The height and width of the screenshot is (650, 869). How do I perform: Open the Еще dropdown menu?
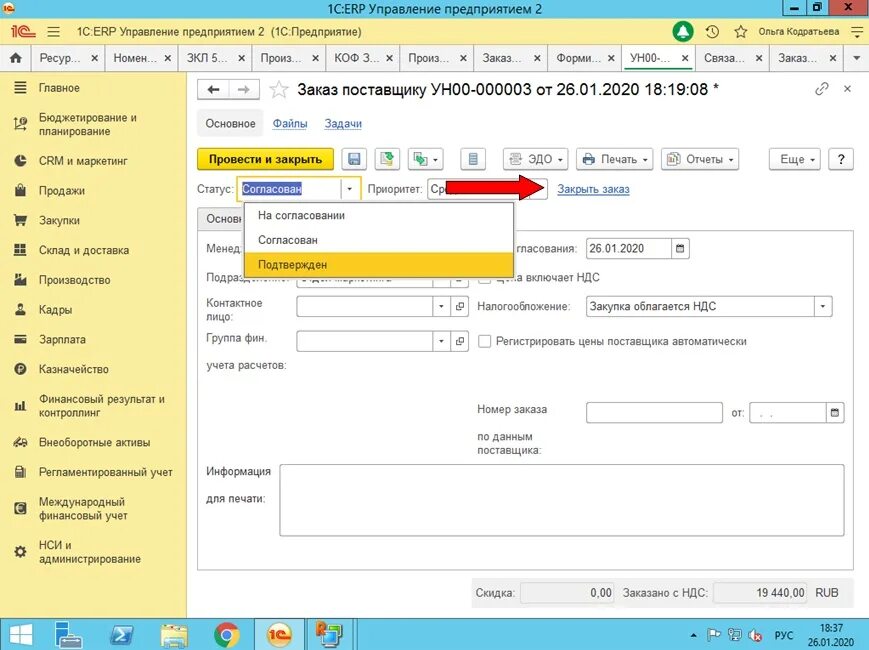[795, 159]
